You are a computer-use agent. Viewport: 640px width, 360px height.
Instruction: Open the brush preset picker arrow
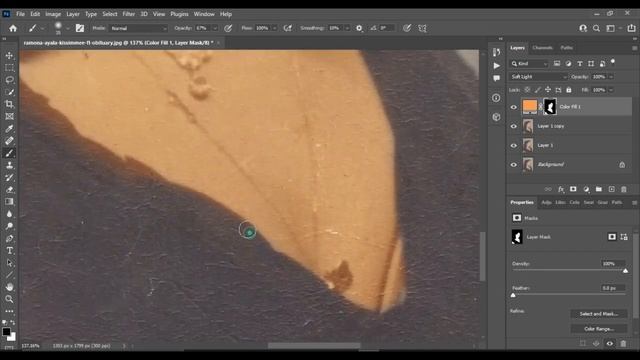pos(67,28)
